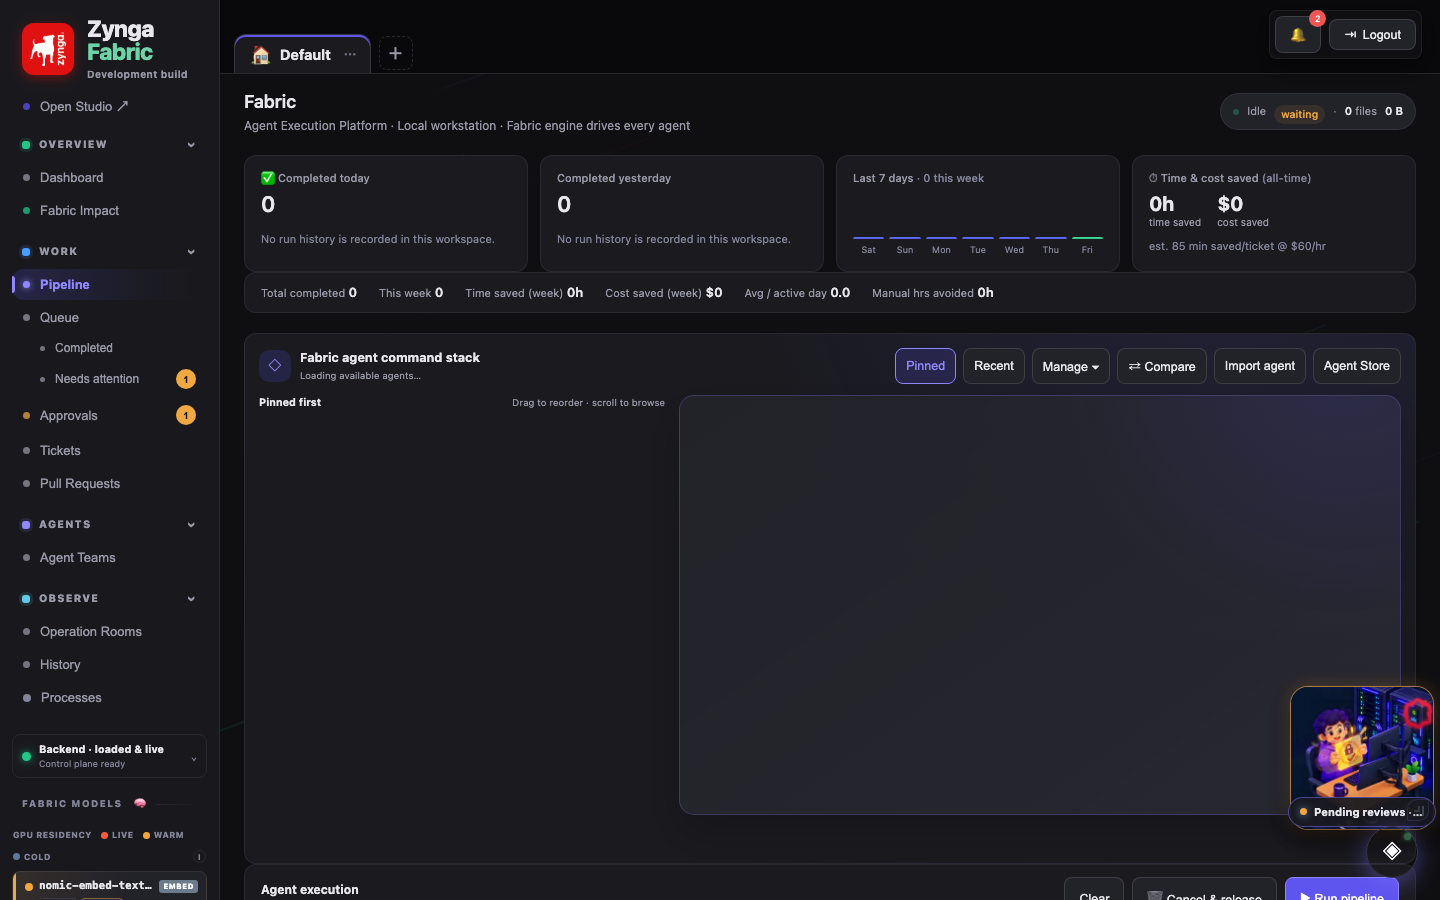The width and height of the screenshot is (1440, 900).
Task: Log out of Fabric
Action: (x=1372, y=35)
